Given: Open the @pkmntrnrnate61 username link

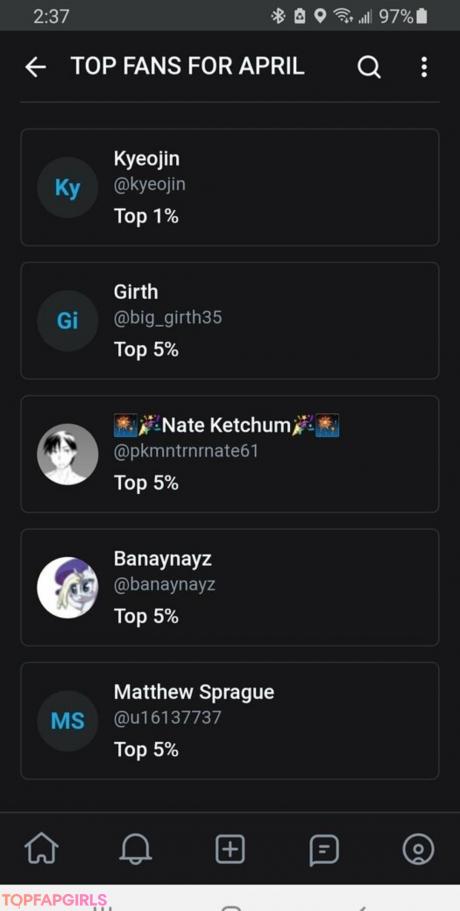Looking at the screenshot, I should tap(186, 451).
